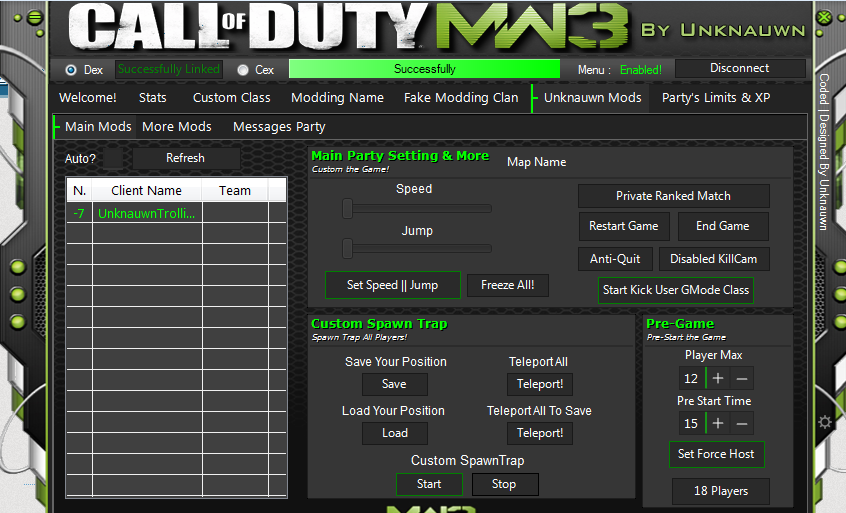Click the Successfully progress bar
Viewport: 846px width, 513px height.
point(424,69)
